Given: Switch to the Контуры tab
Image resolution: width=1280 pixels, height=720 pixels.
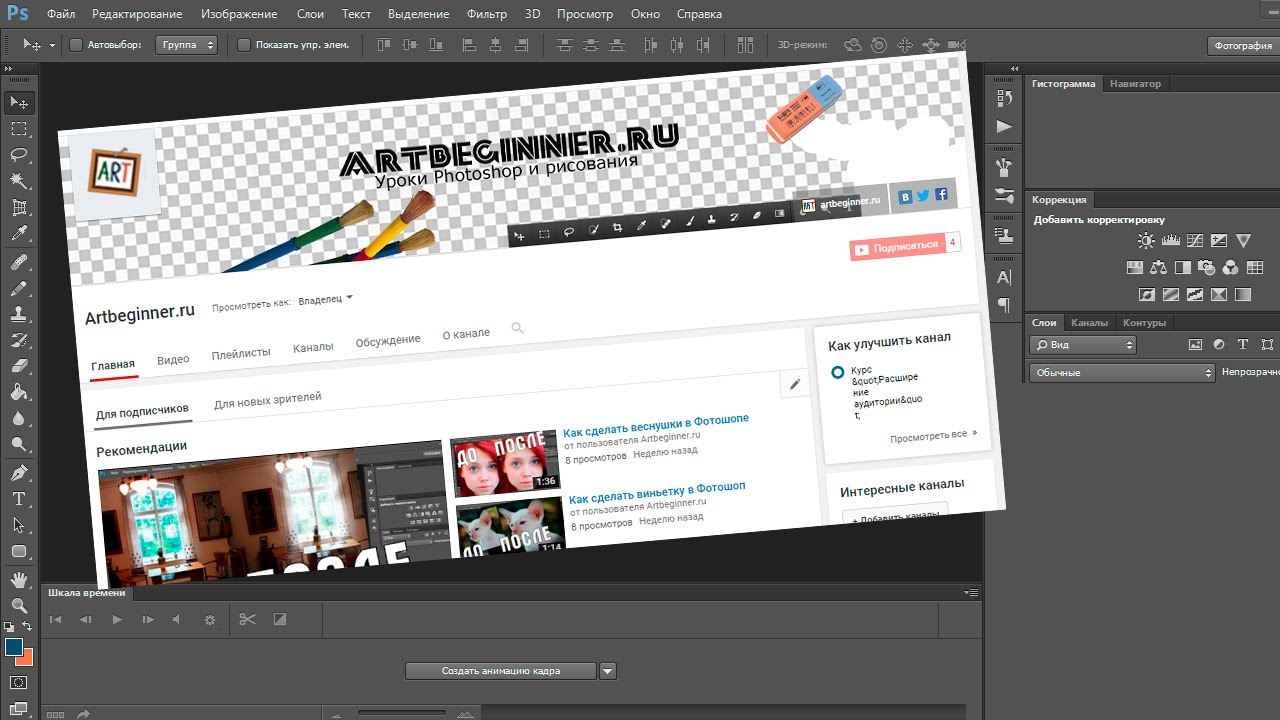Looking at the screenshot, I should [x=1144, y=323].
